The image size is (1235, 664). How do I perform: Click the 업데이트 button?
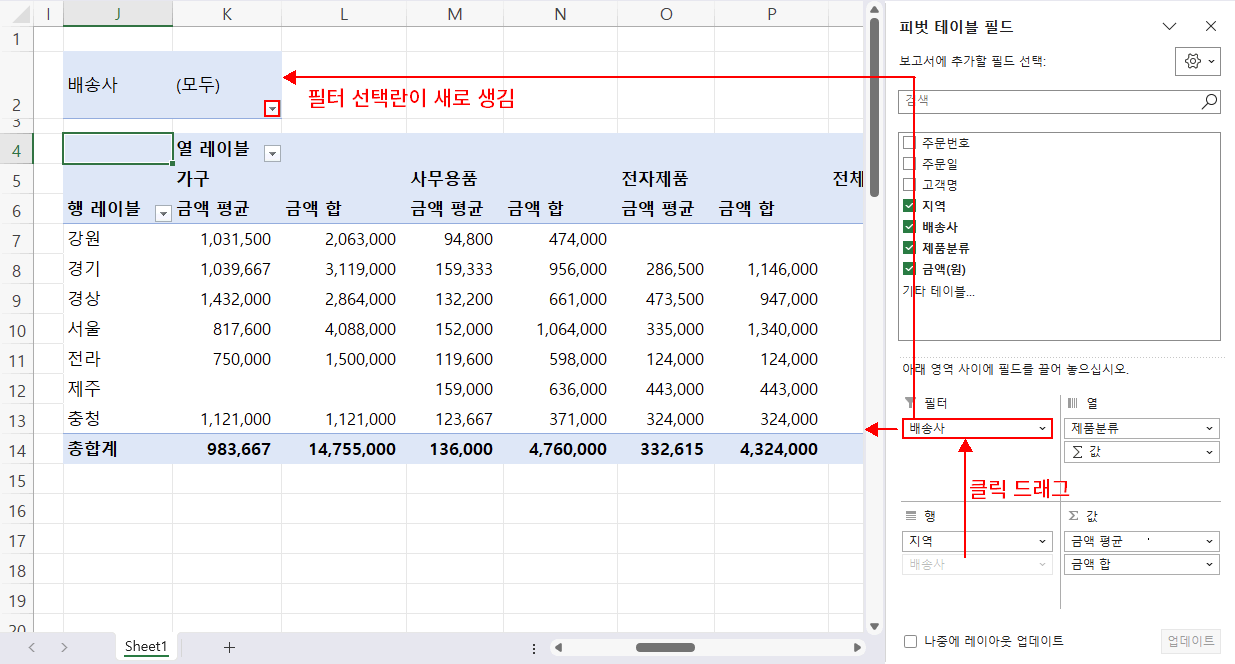[1189, 641]
